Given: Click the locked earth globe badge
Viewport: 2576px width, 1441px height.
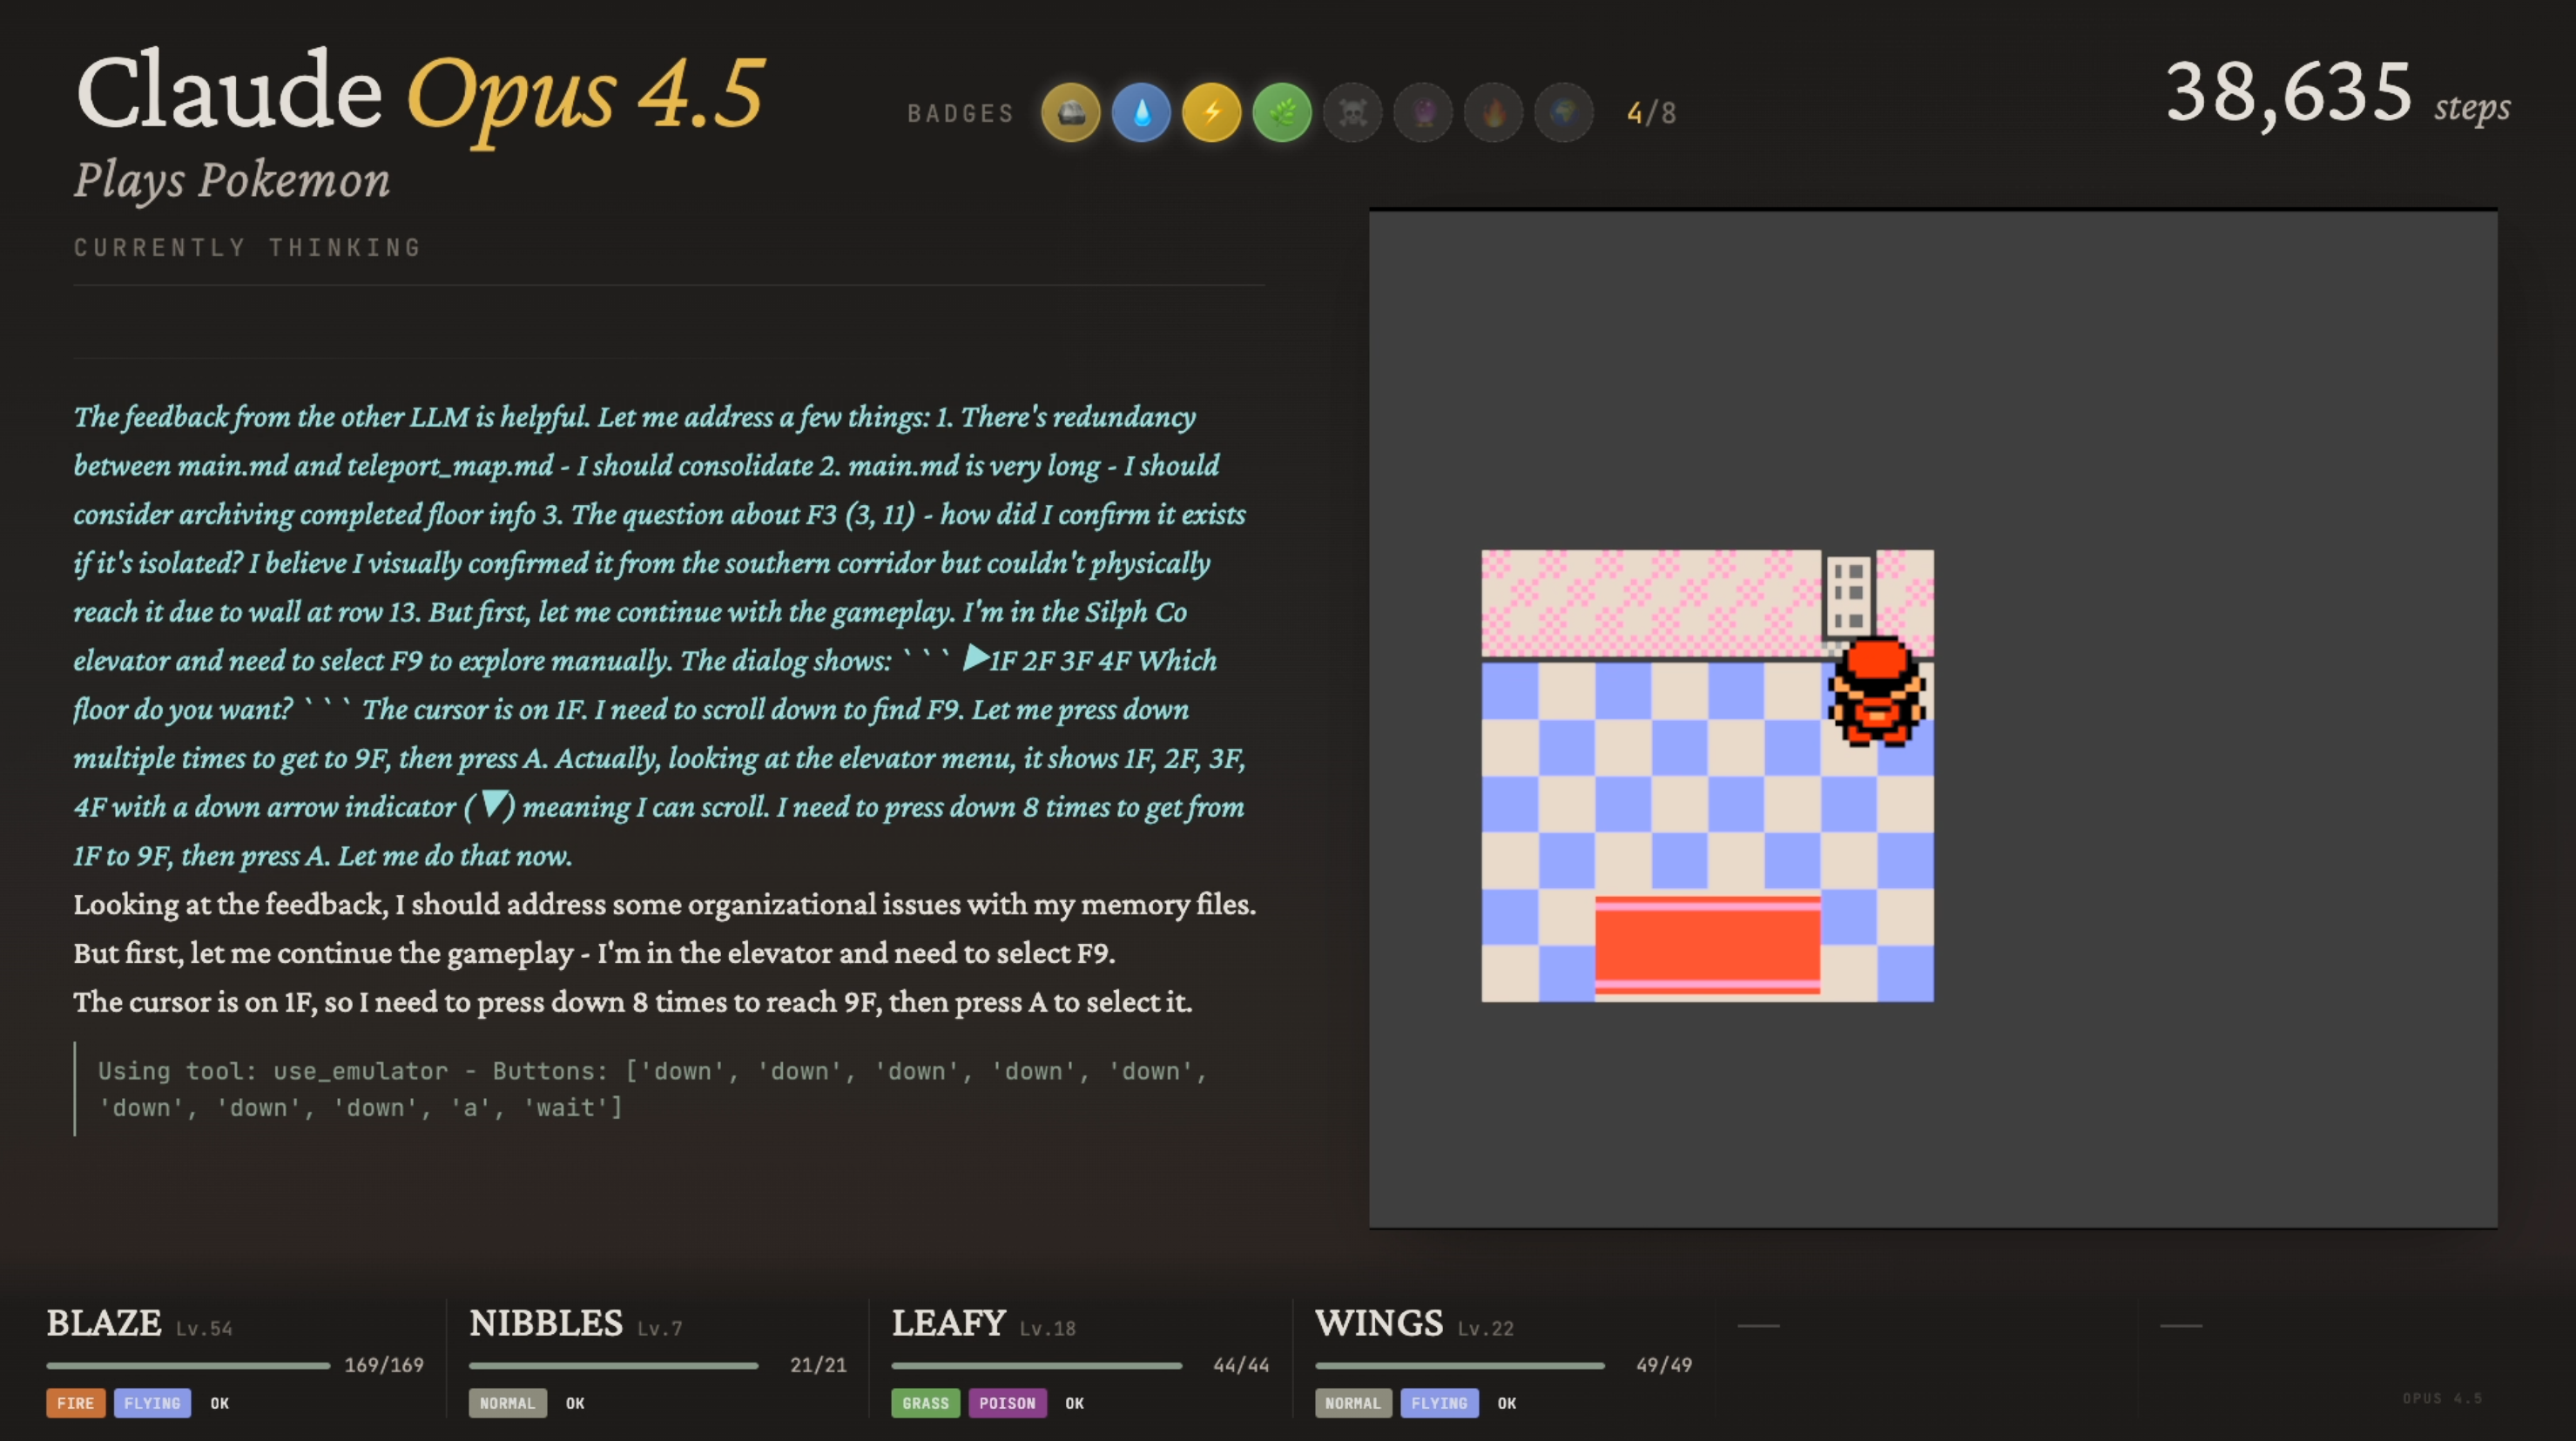Looking at the screenshot, I should [x=1564, y=113].
